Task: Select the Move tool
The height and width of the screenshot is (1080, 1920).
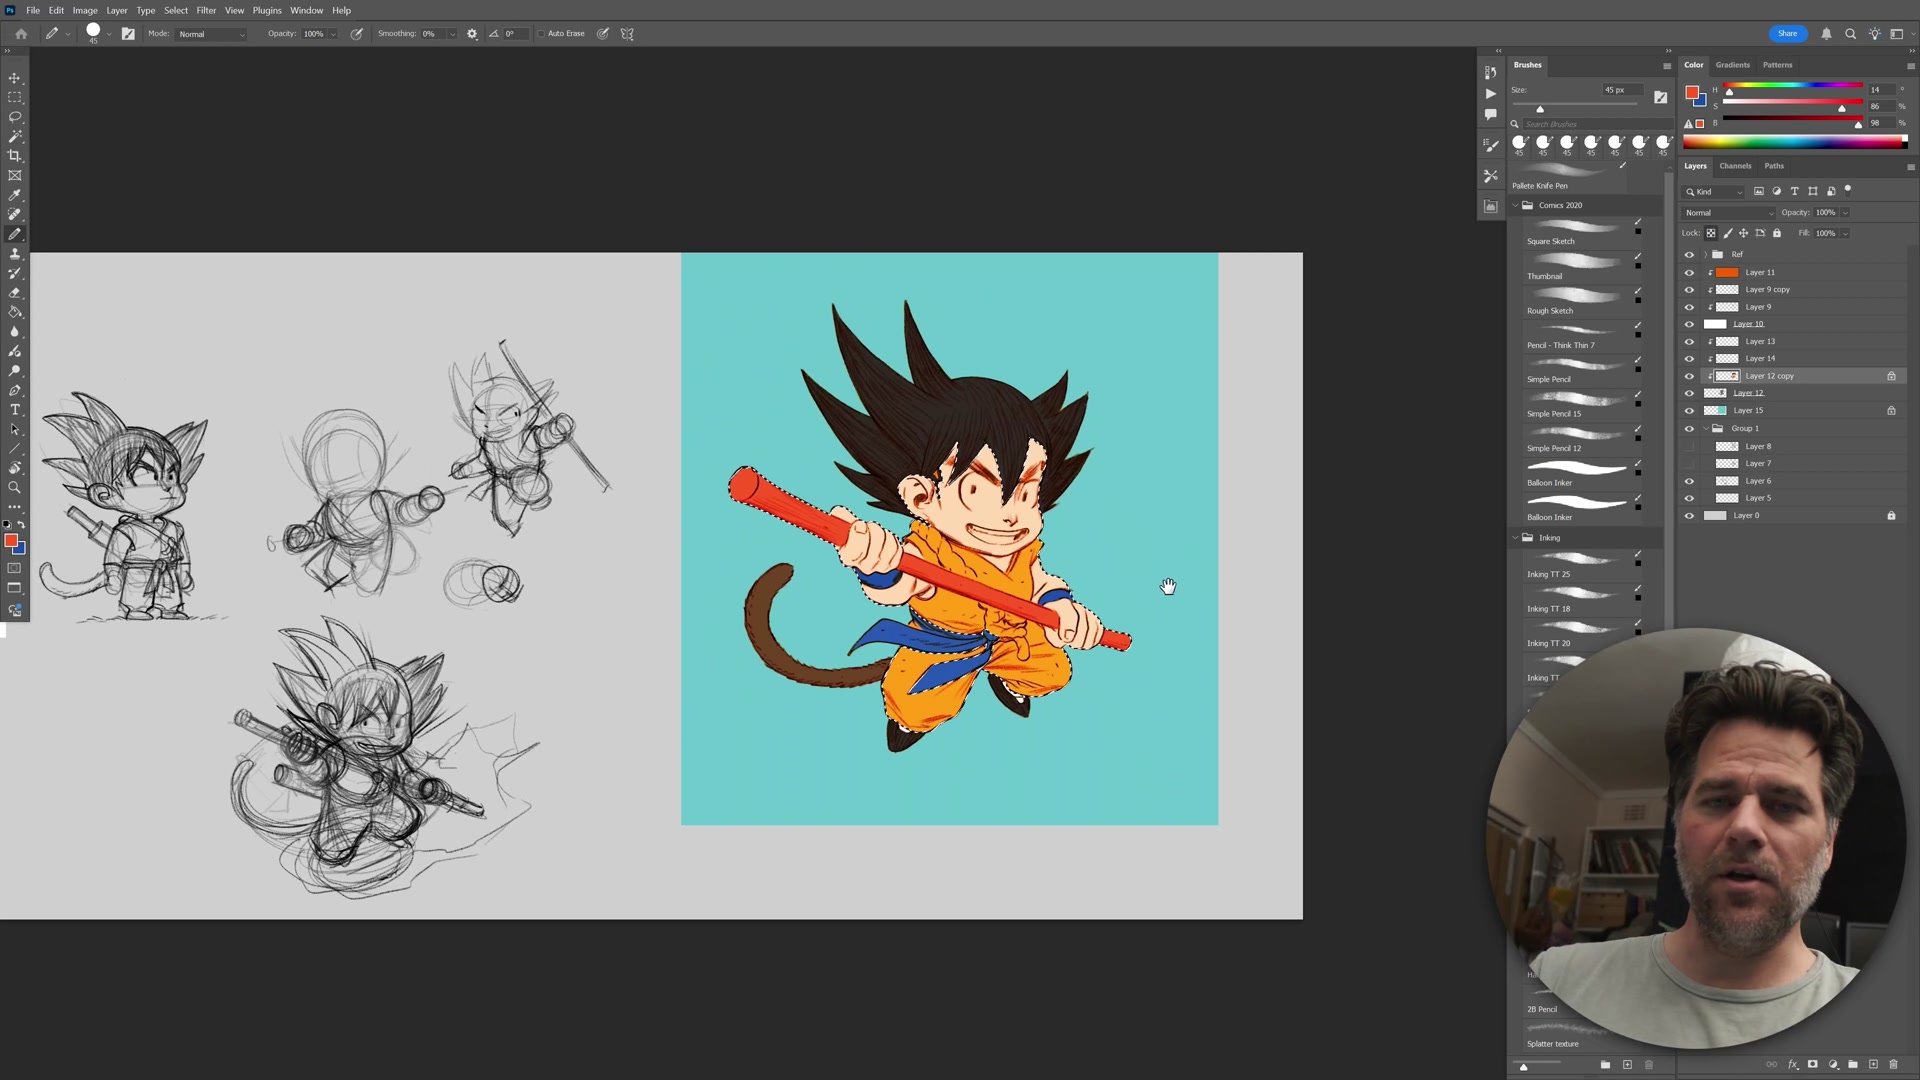Action: [14, 78]
